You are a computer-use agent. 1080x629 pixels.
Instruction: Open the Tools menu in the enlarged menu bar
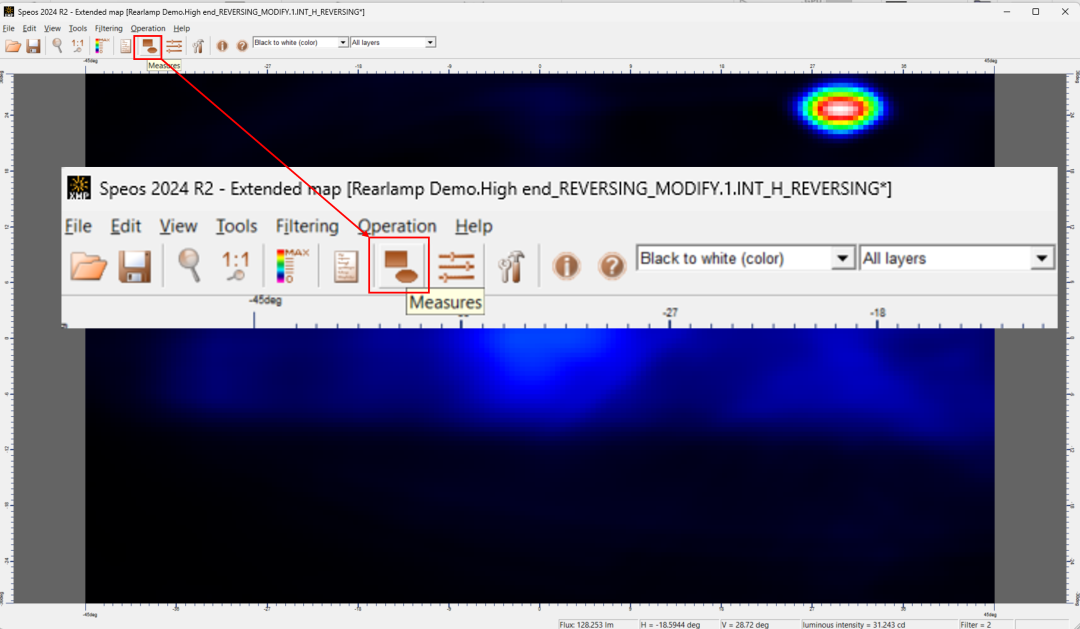click(237, 226)
